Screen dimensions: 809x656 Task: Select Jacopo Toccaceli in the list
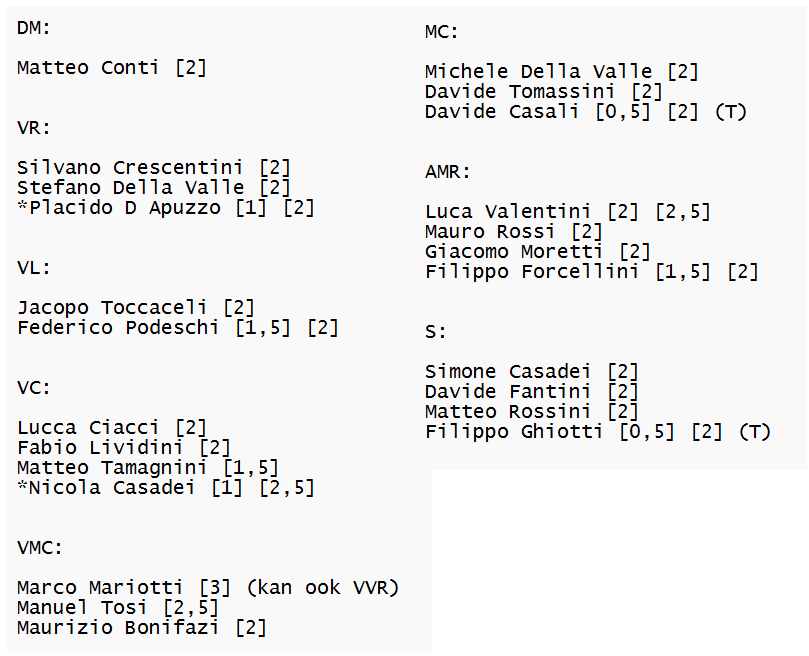click(112, 308)
